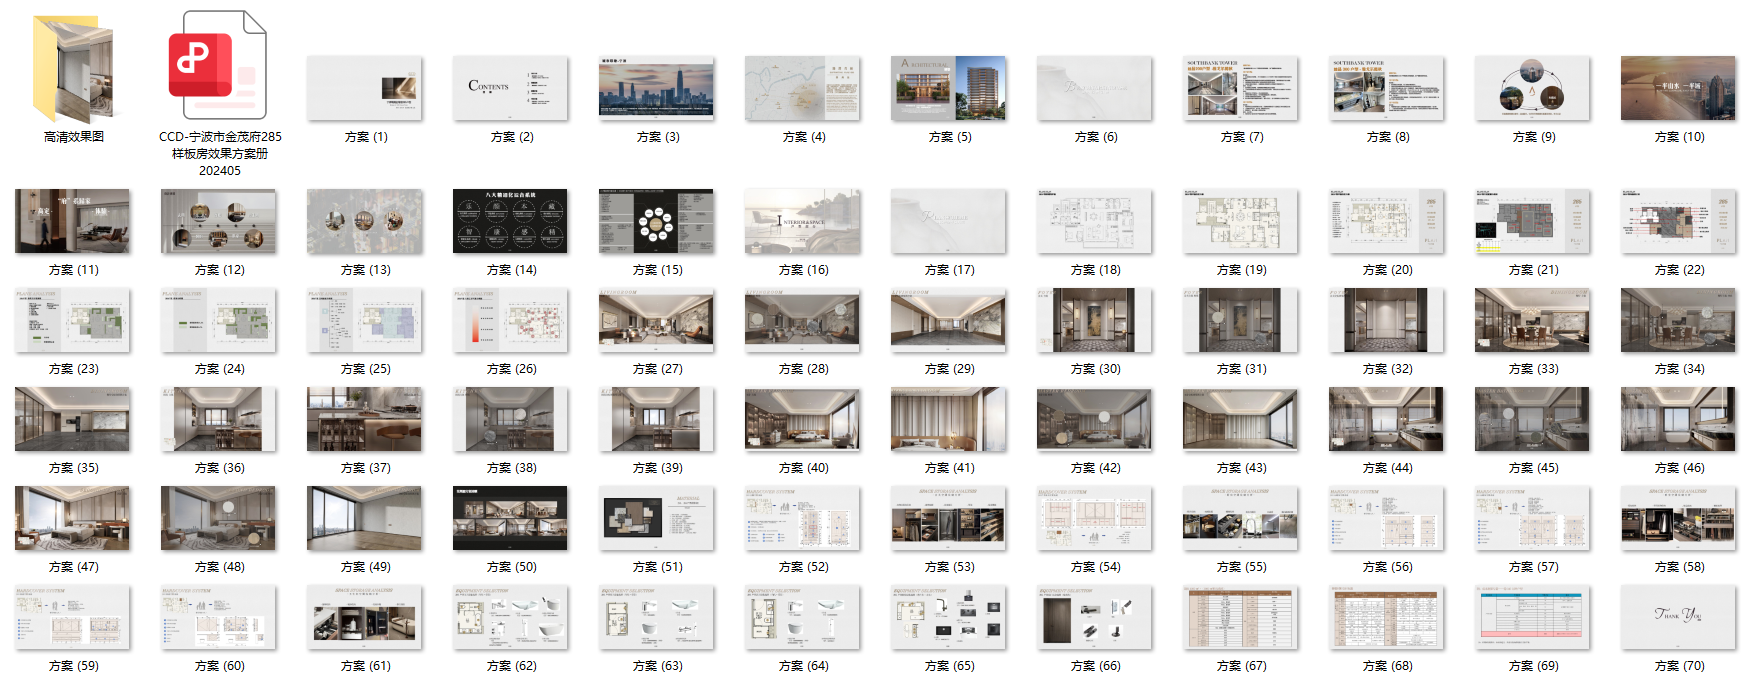Select 方案 (5) building exterior image
The width and height of the screenshot is (1749, 691).
(949, 88)
